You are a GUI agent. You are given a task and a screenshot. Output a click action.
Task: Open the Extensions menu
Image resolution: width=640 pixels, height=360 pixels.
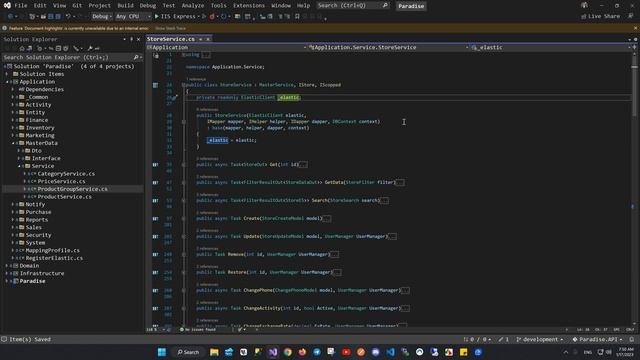click(249, 6)
